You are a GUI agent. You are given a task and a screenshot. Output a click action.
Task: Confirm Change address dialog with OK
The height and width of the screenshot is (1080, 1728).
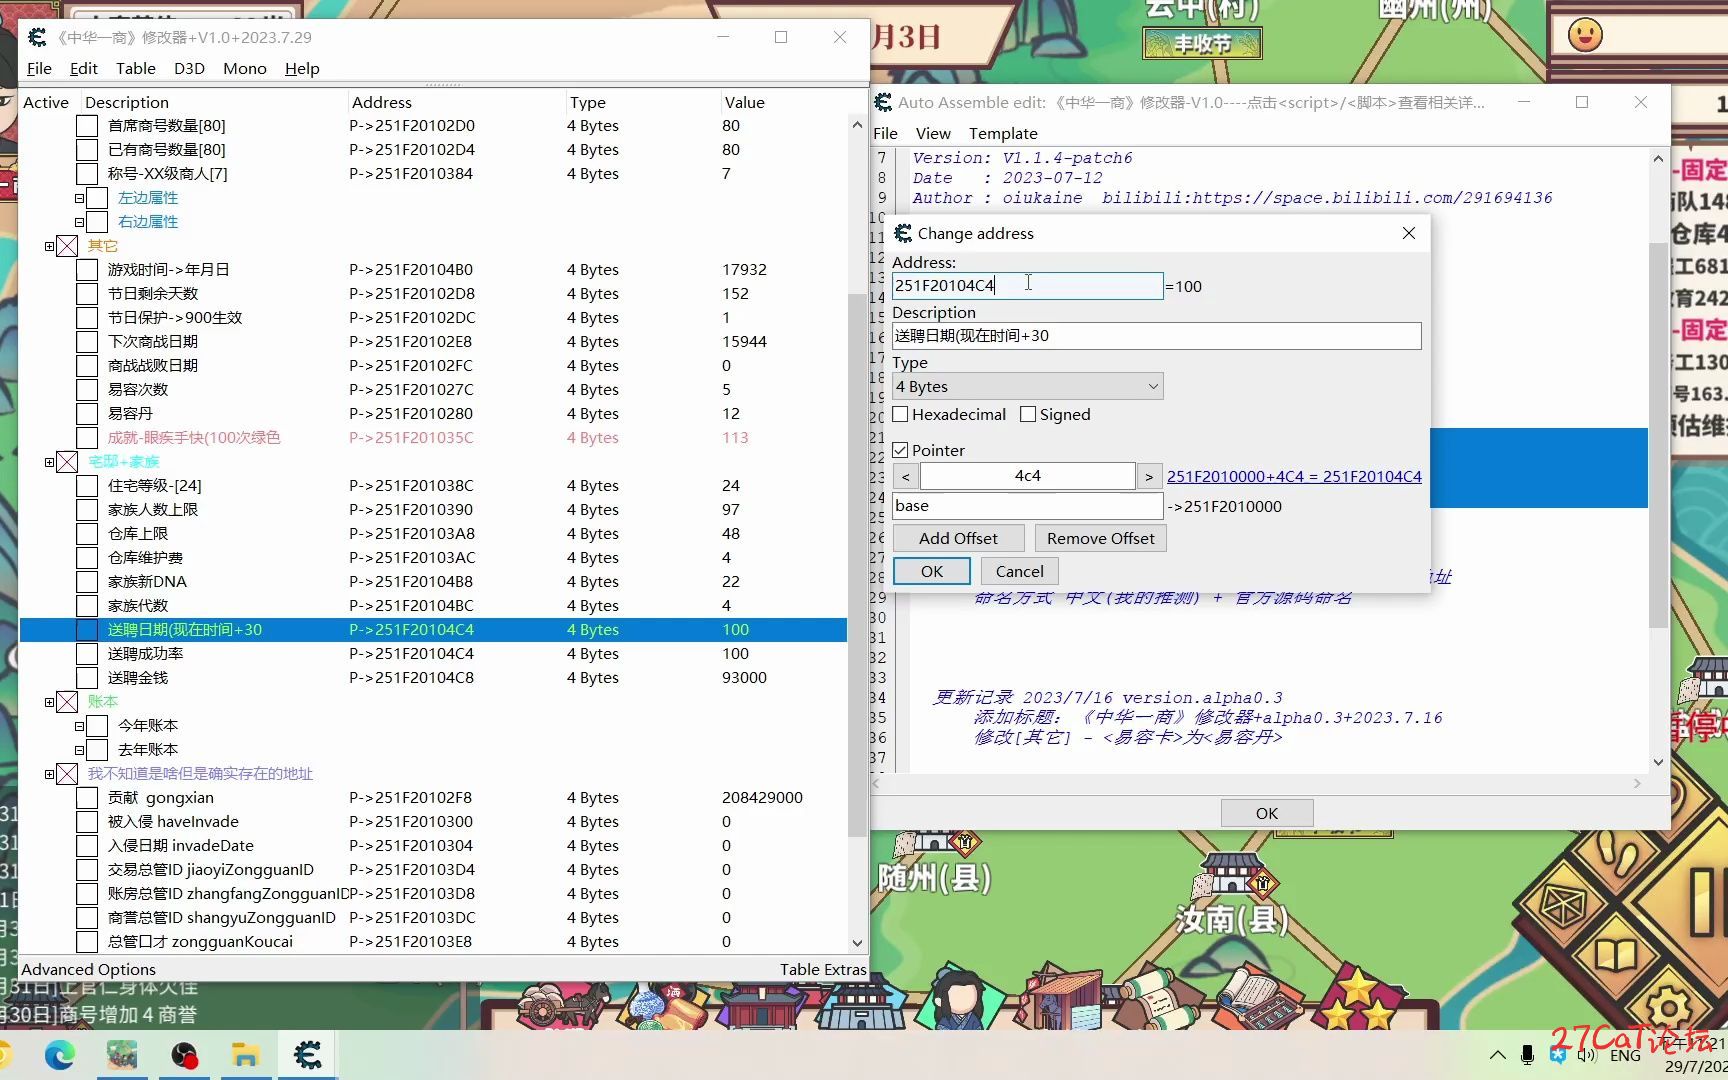pyautogui.click(x=932, y=571)
